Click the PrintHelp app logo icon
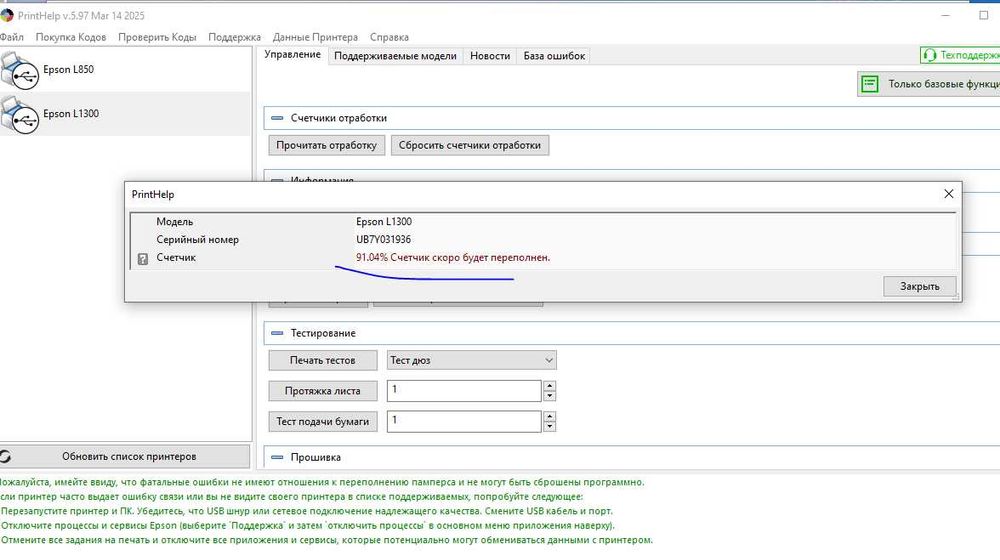The height and width of the screenshot is (560, 1000). pyautogui.click(x=7, y=15)
